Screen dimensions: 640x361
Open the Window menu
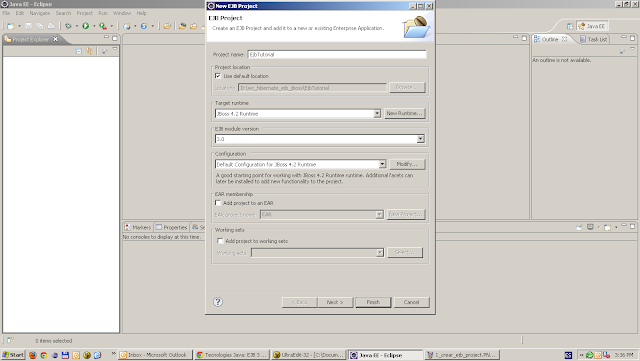(x=122, y=13)
